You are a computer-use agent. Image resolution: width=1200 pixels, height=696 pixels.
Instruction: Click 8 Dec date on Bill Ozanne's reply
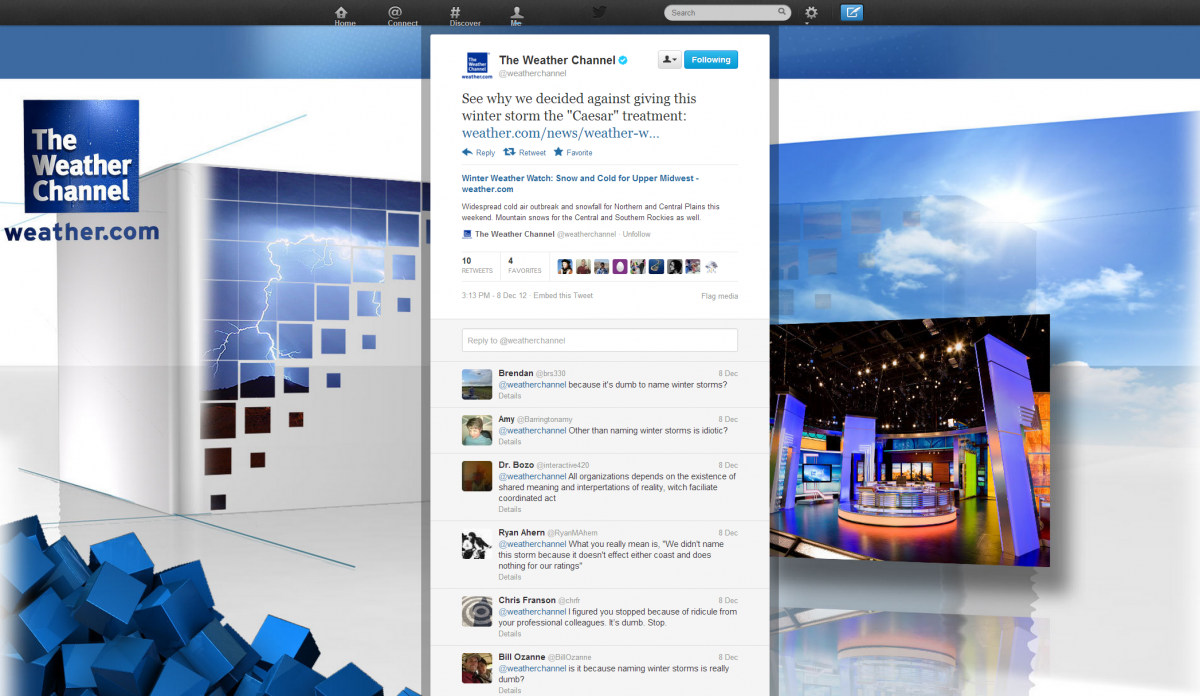[728, 657]
